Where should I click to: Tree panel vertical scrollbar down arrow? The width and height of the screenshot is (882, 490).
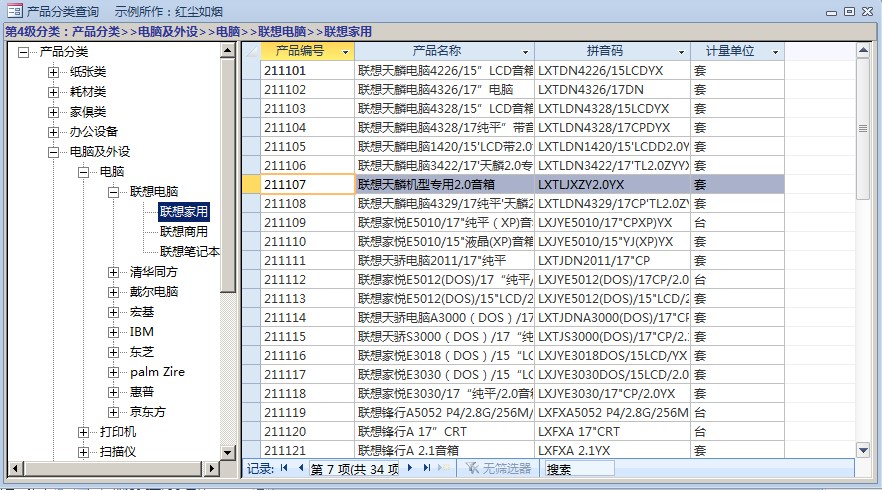[227, 452]
